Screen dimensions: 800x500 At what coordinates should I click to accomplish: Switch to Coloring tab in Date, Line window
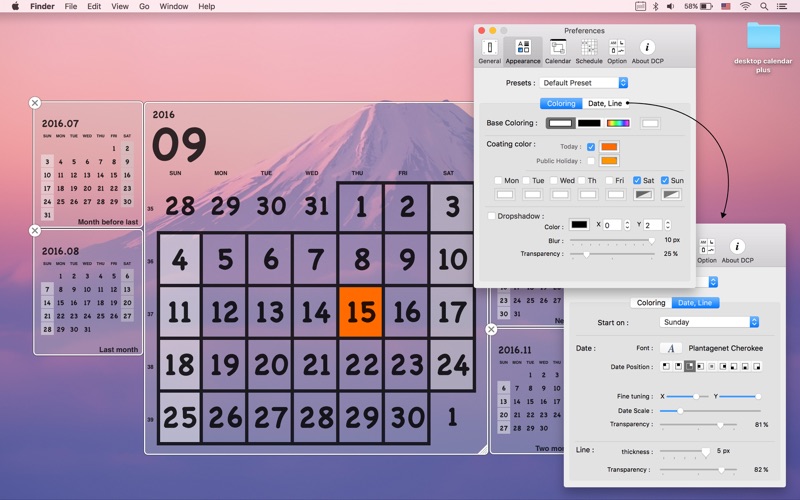click(651, 303)
